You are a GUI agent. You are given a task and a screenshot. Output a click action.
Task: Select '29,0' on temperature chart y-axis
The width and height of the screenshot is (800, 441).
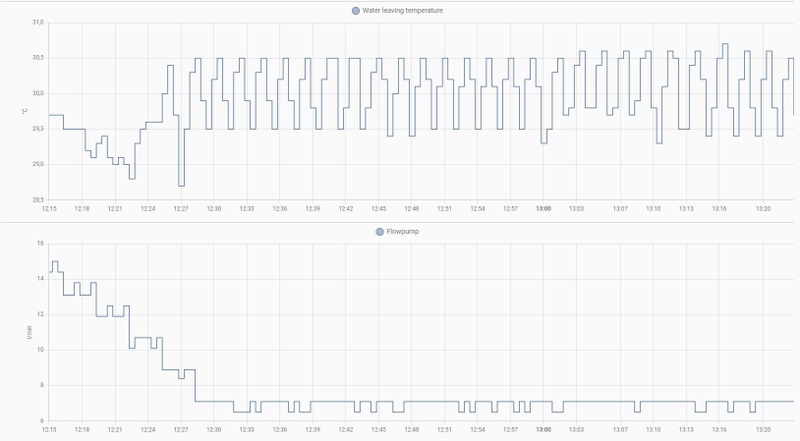pos(38,164)
